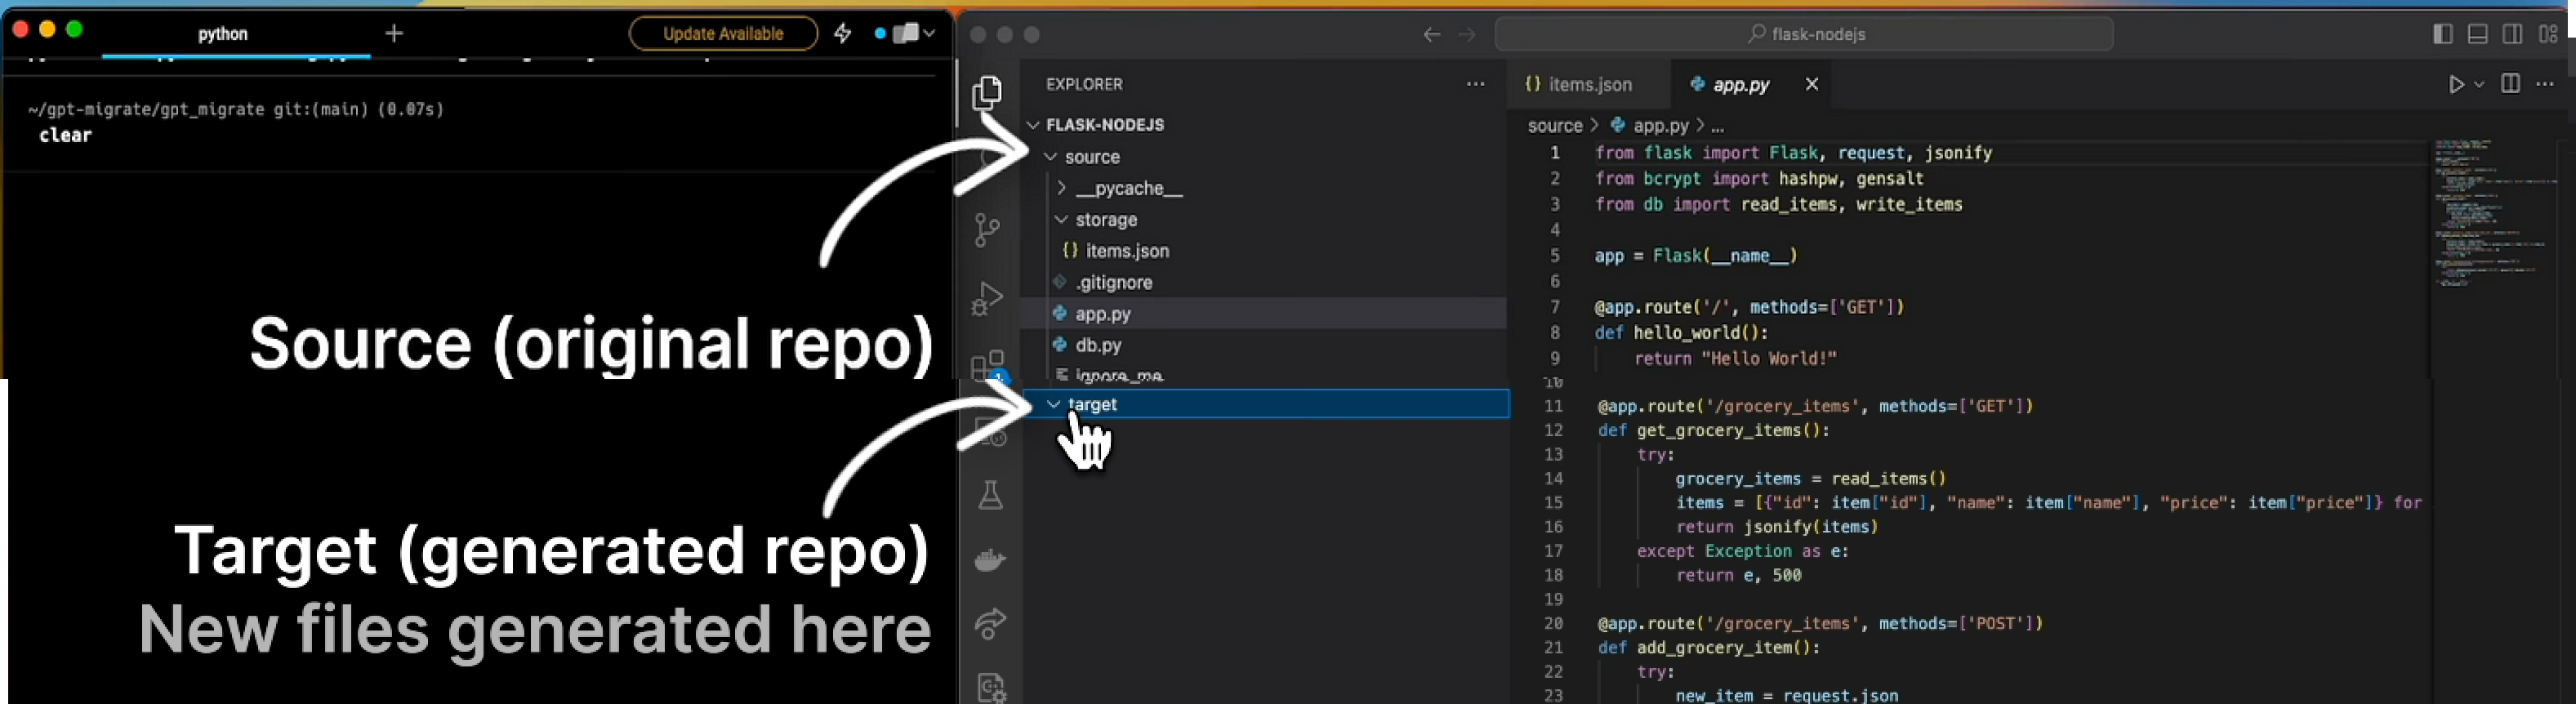Image resolution: width=2576 pixels, height=704 pixels.
Task: Click the breadcrumb ellipsis after app.py
Action: click(1717, 127)
